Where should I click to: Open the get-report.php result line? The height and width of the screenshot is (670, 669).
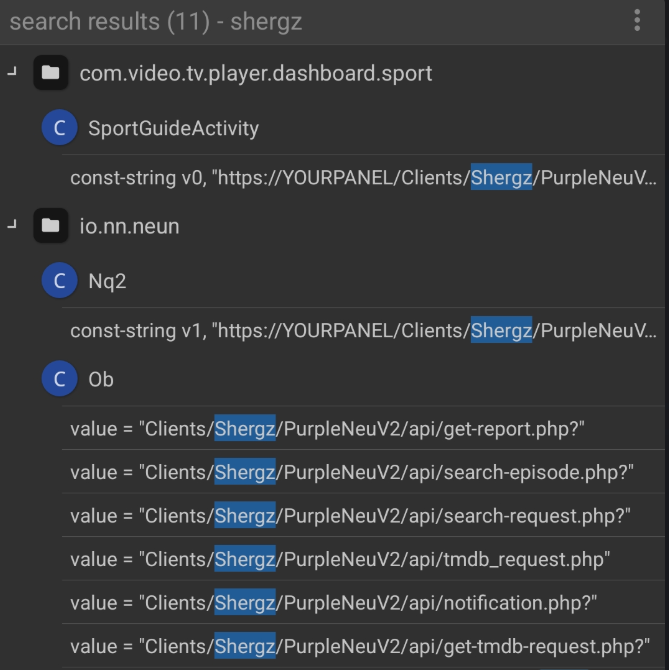[x=327, y=429]
